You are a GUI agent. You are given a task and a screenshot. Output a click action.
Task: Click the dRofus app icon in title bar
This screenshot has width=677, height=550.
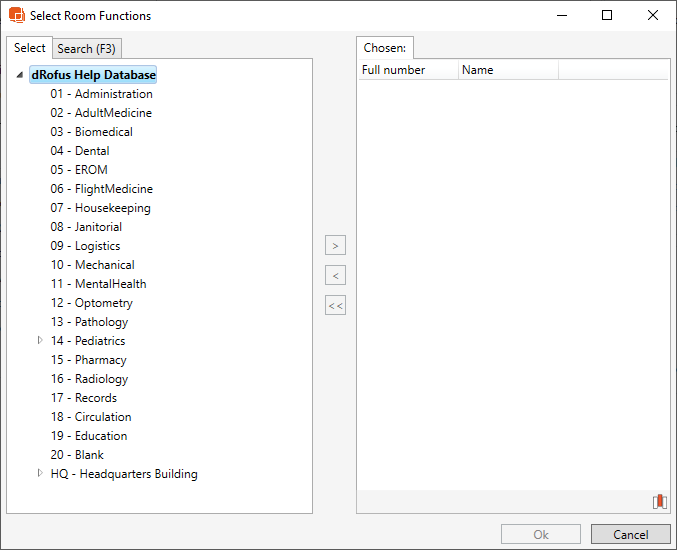[x=15, y=16]
